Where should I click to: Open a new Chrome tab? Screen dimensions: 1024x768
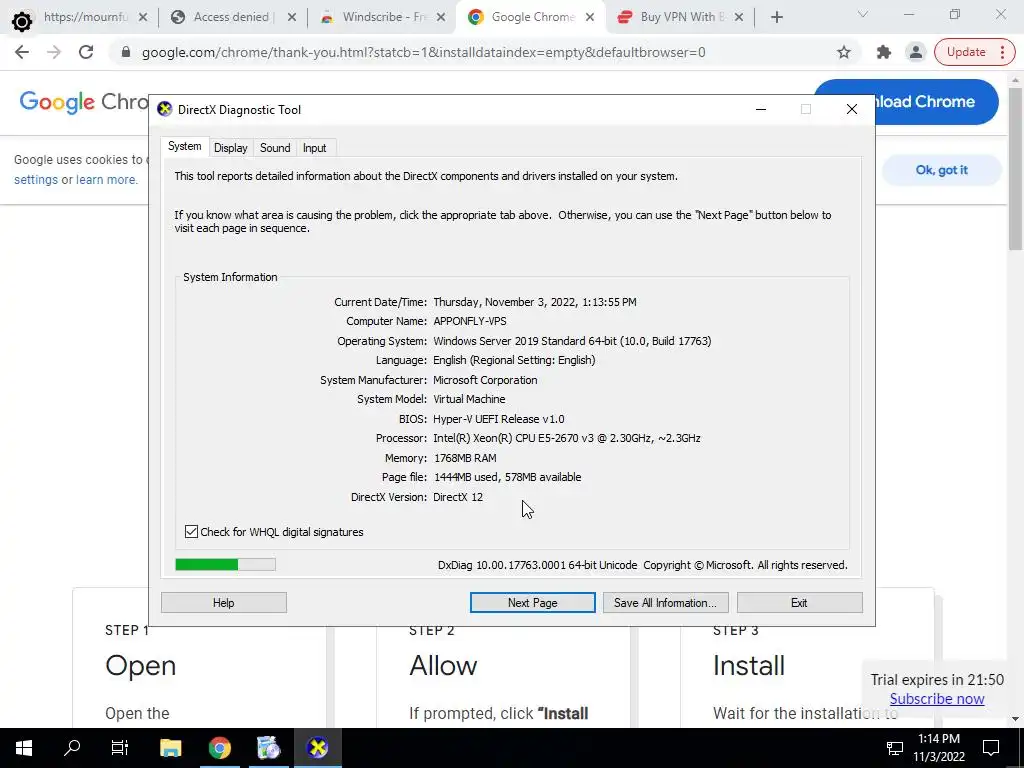click(776, 18)
